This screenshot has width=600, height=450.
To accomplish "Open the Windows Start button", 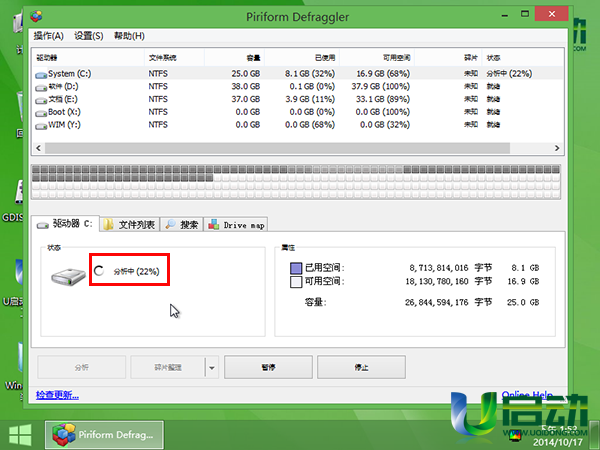I will tap(19, 434).
